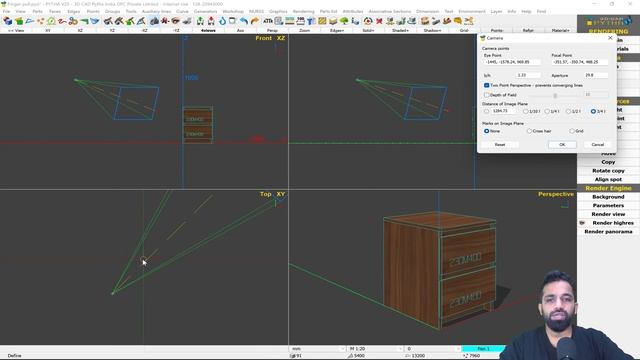Screen dimensions: 640x360
Task: Click the Persp view bar button
Action: (272, 31)
